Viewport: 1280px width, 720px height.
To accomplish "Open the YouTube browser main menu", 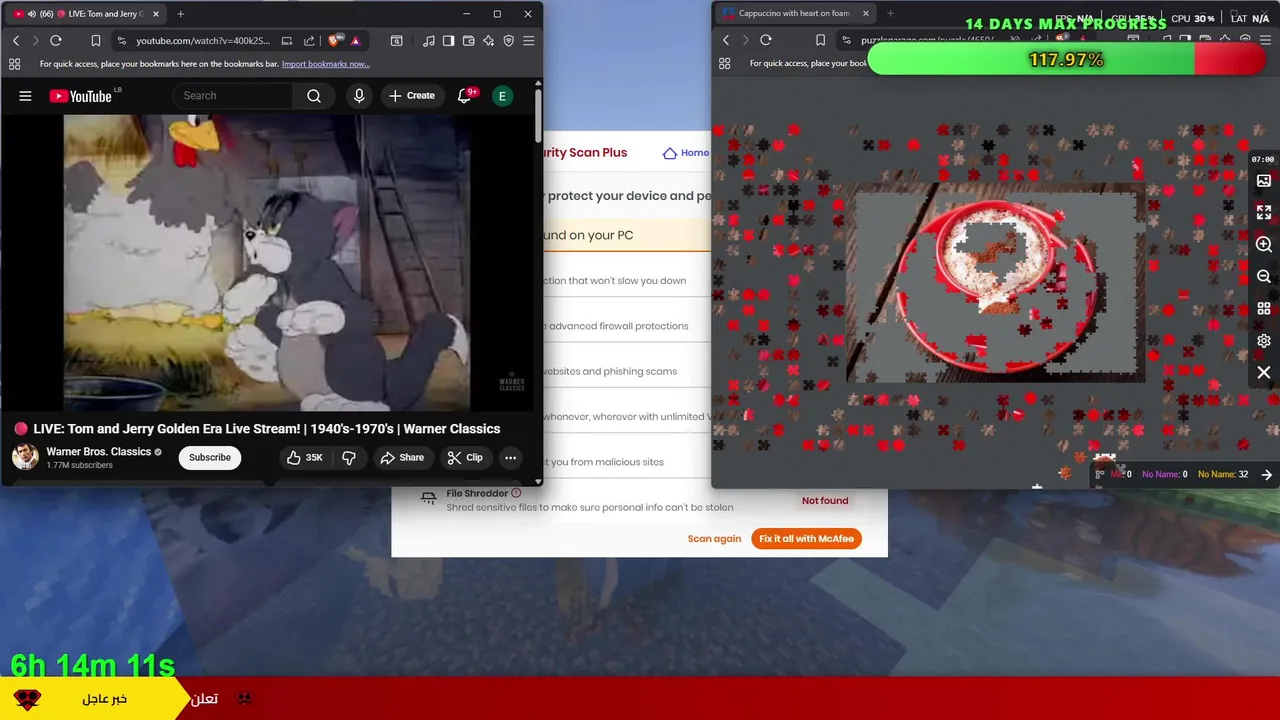I will coord(529,41).
